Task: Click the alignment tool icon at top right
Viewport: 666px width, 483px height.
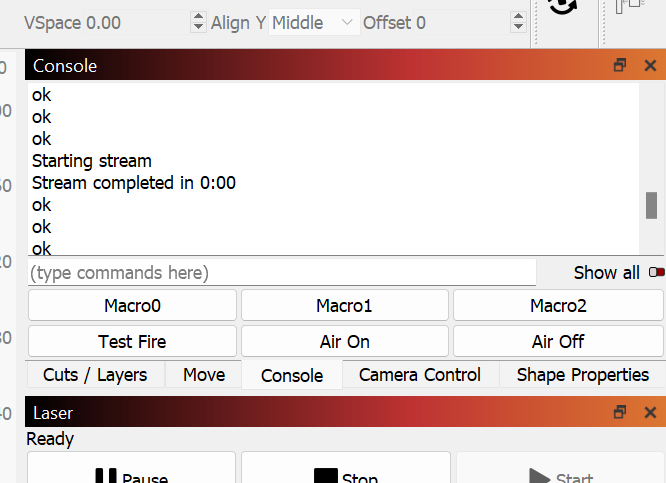Action: pos(629,8)
